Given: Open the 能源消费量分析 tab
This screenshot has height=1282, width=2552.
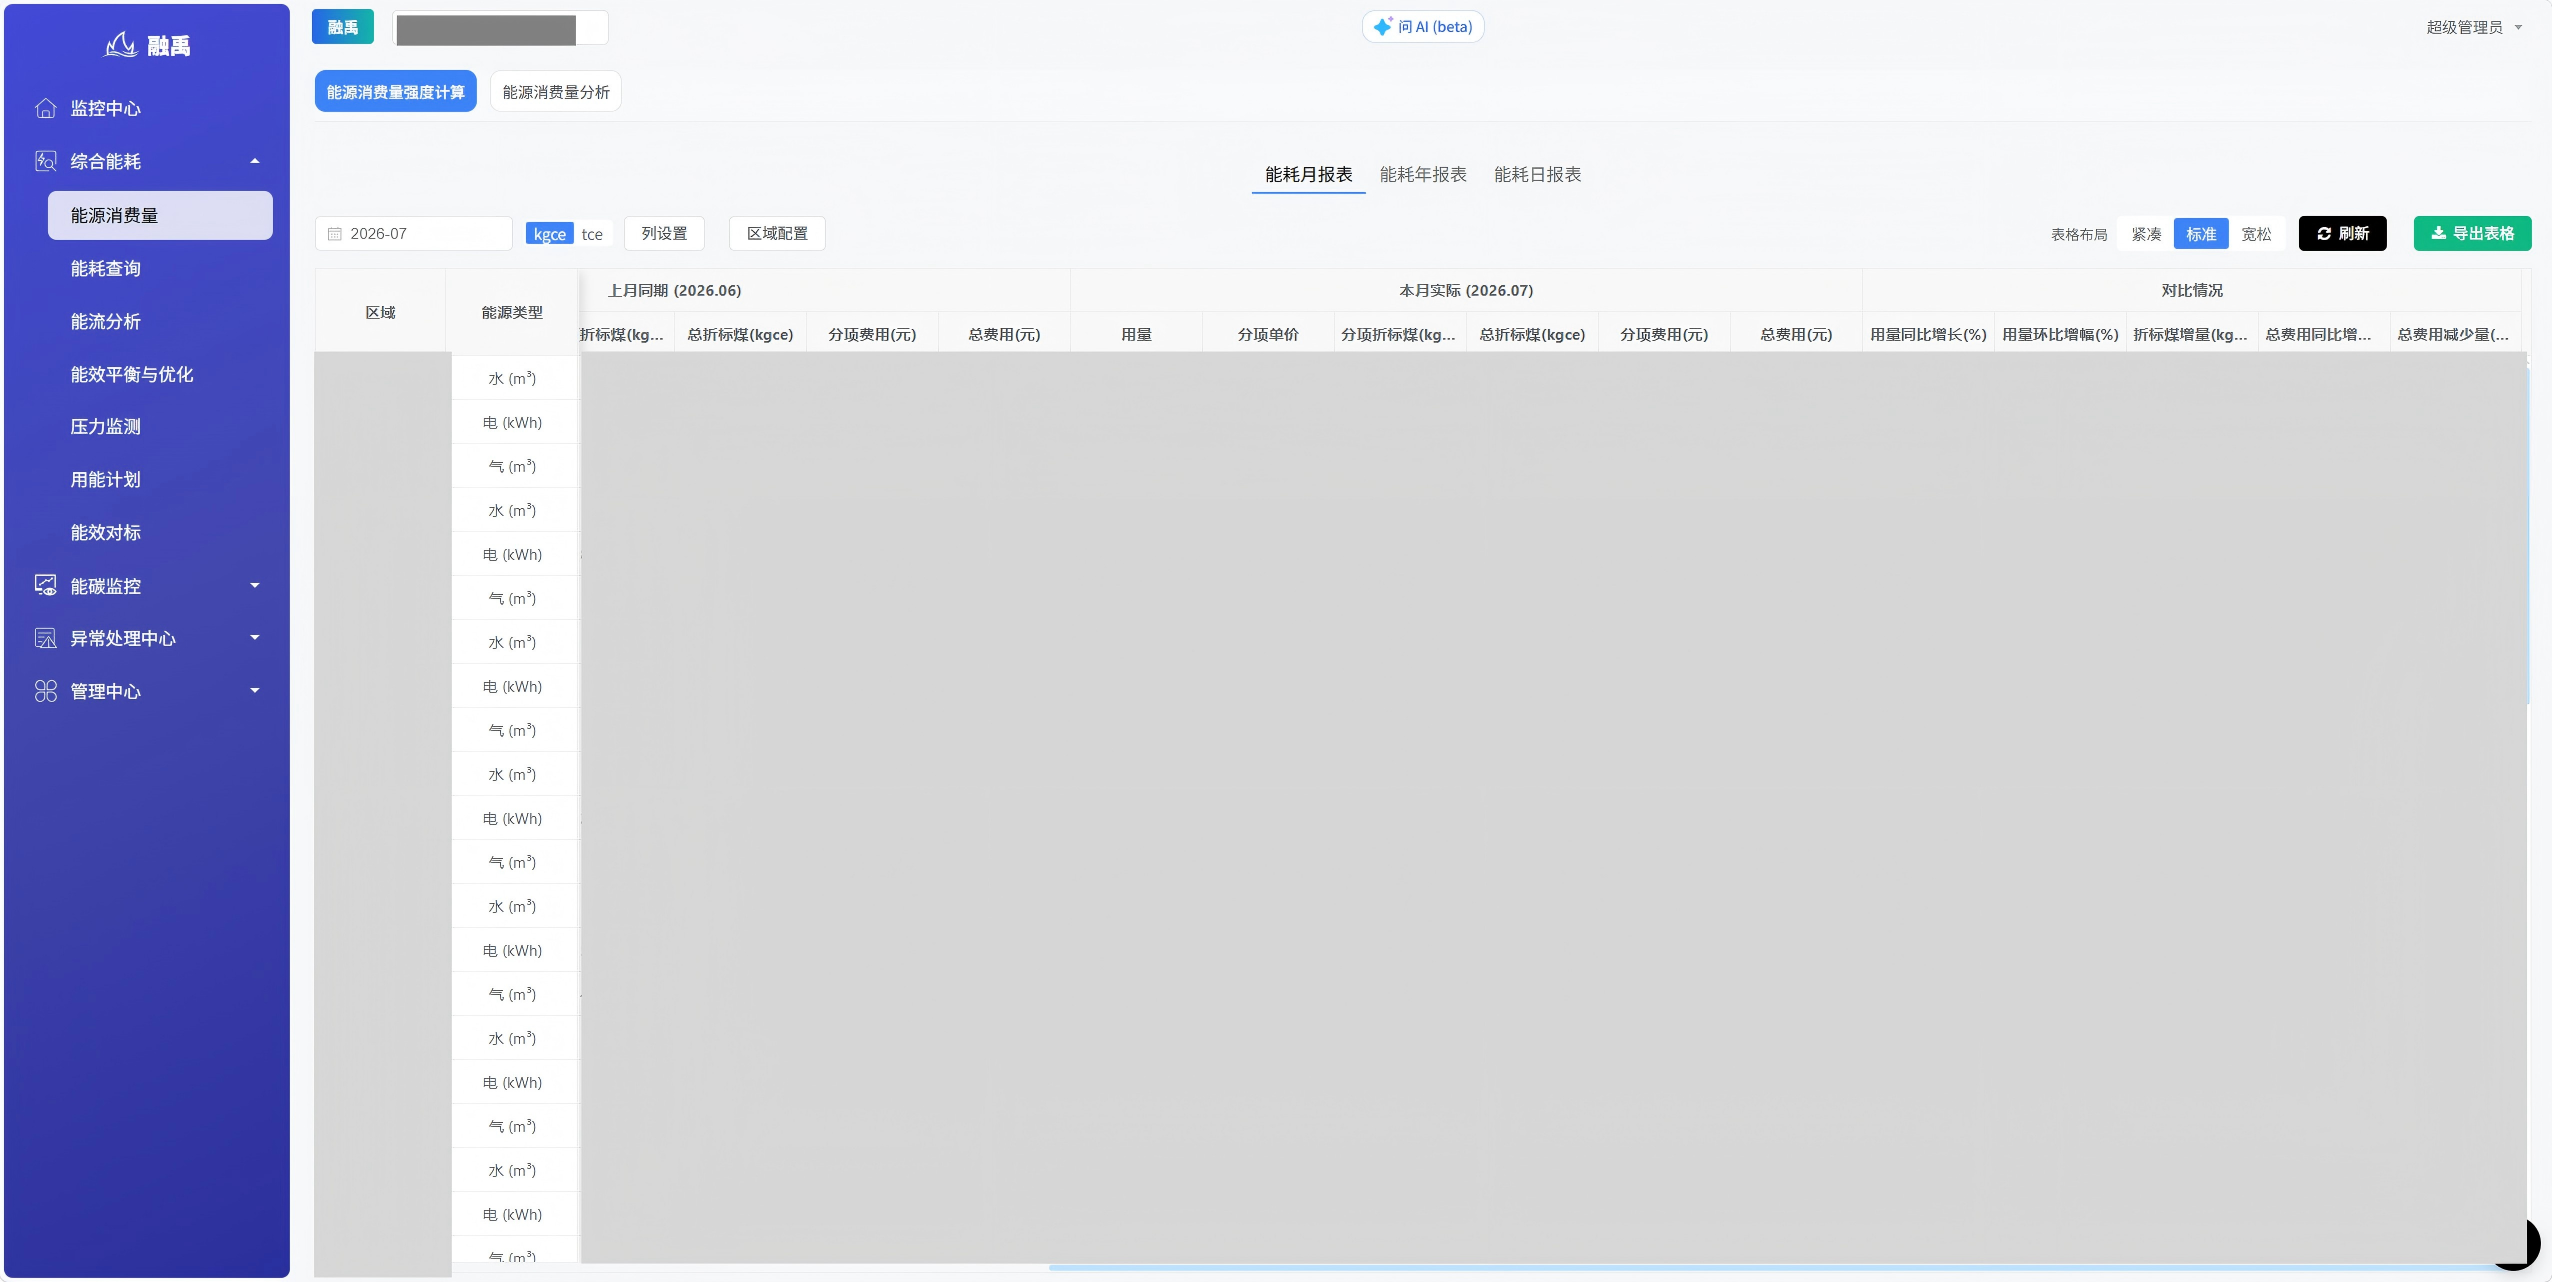Looking at the screenshot, I should [x=556, y=92].
